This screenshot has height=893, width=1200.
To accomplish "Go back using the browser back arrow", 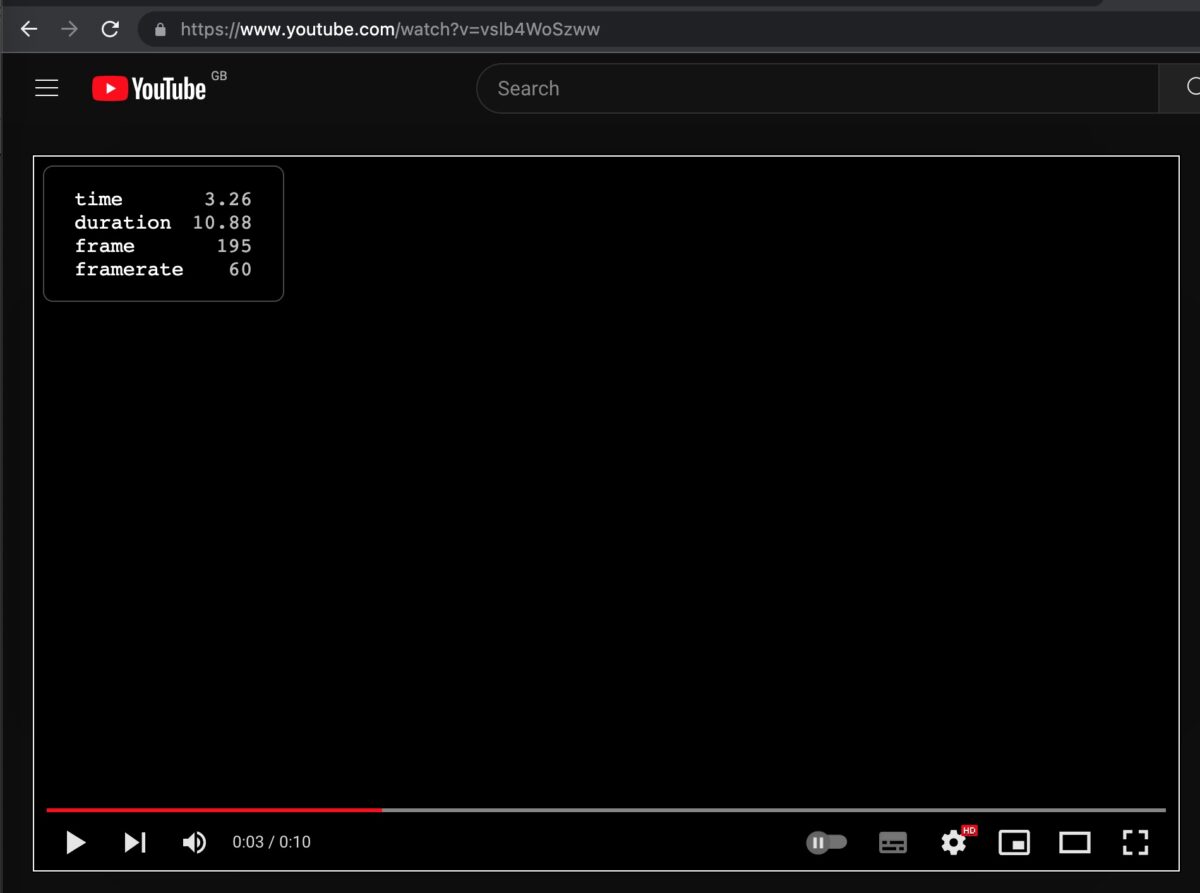I will tap(29, 29).
